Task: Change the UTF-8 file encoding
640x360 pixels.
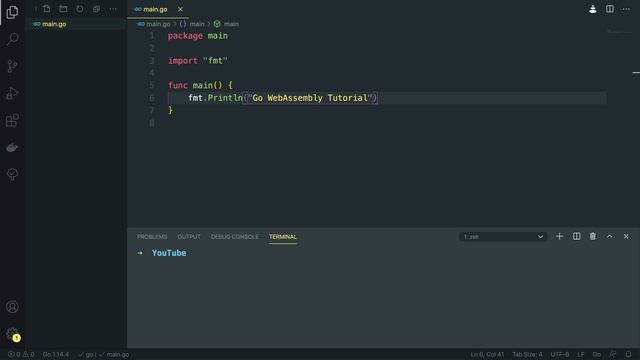Action: pos(560,354)
